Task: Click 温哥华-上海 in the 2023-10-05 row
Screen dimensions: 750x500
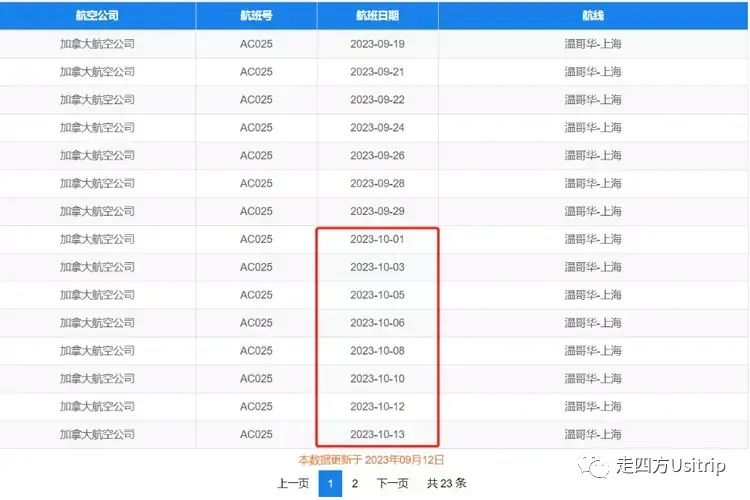Action: (x=593, y=295)
